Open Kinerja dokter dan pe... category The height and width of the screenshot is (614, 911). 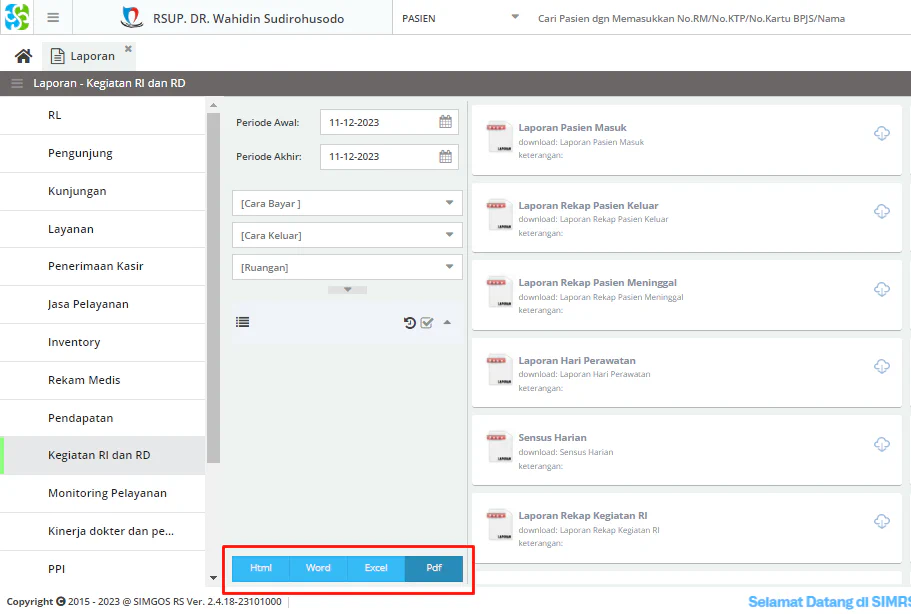click(x=103, y=531)
